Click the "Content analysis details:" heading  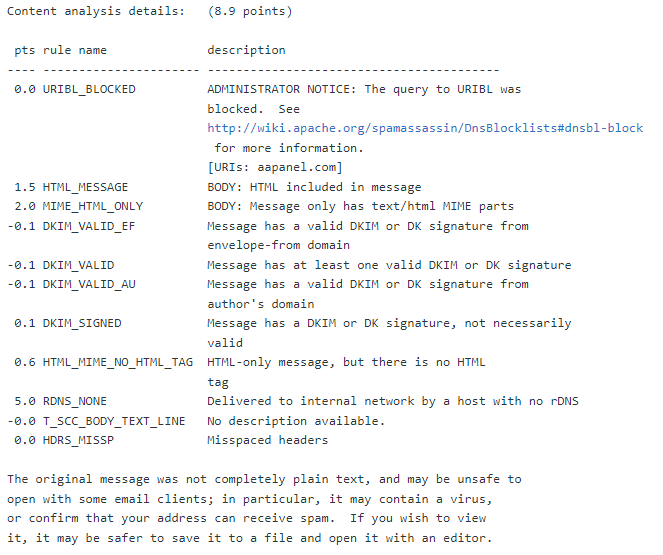click(x=96, y=11)
